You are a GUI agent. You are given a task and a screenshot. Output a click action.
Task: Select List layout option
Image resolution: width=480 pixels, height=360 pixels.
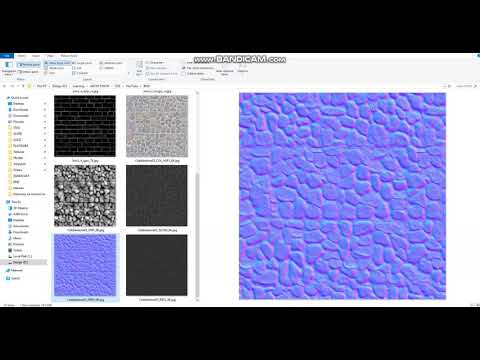pyautogui.click(x=77, y=68)
